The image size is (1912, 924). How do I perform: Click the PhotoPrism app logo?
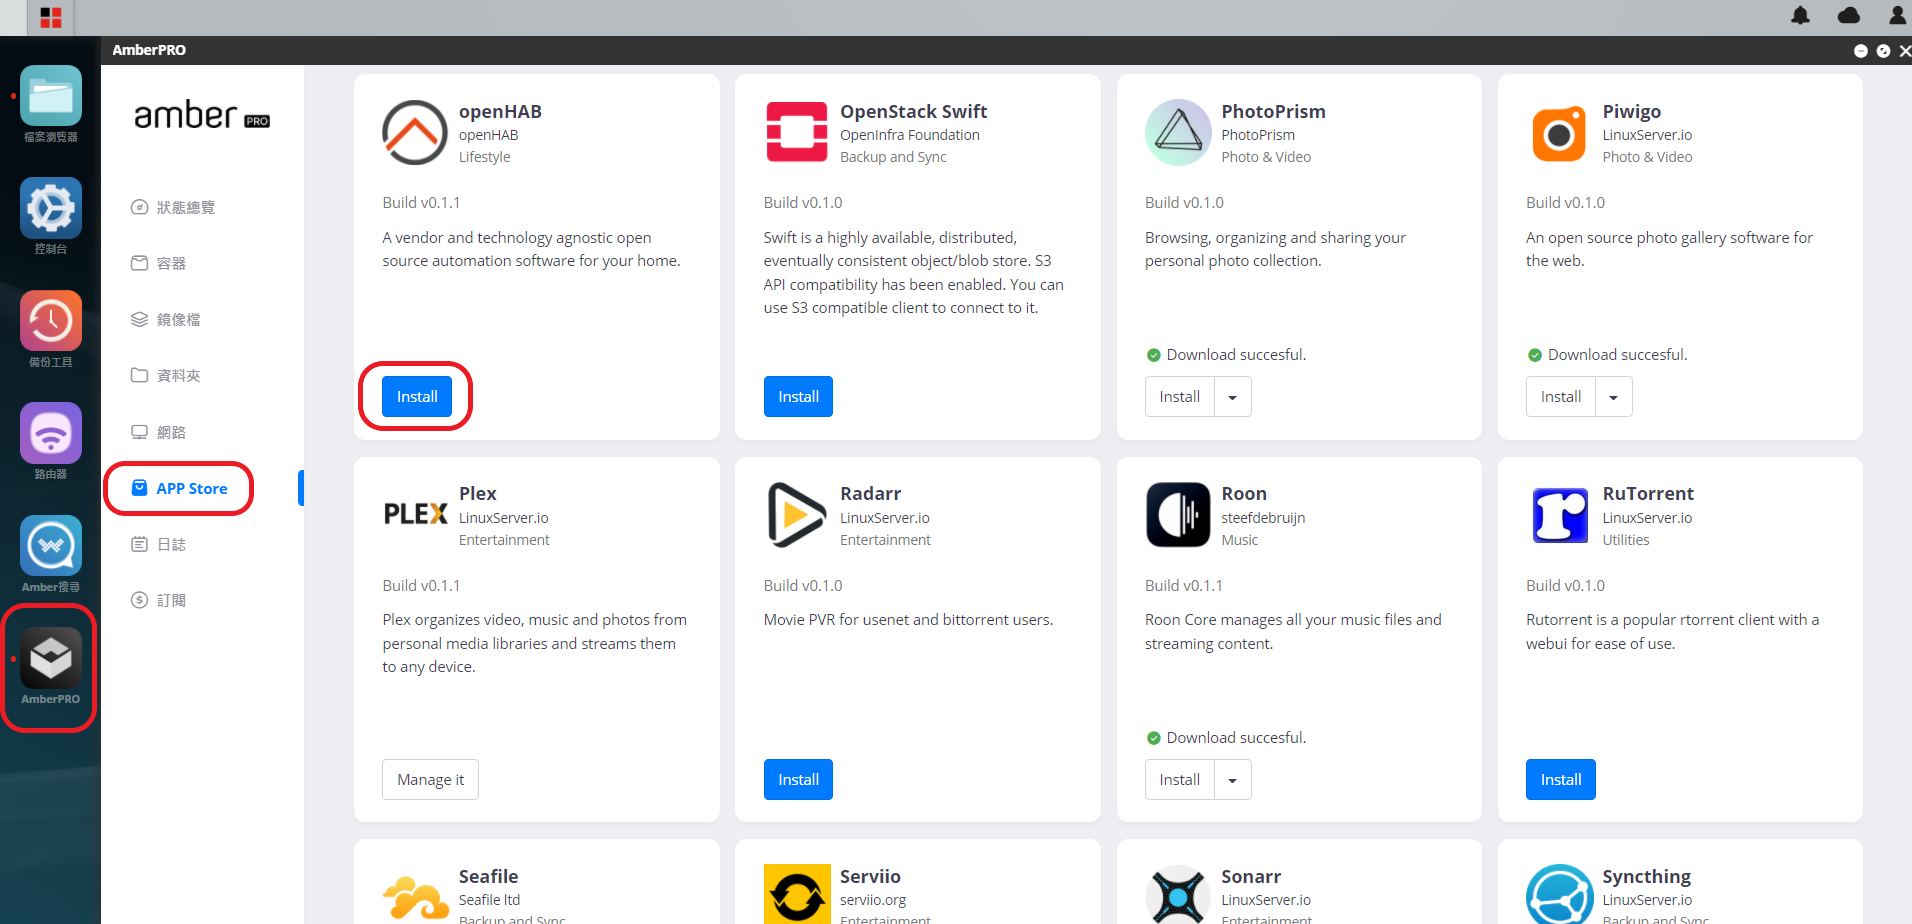pyautogui.click(x=1178, y=132)
